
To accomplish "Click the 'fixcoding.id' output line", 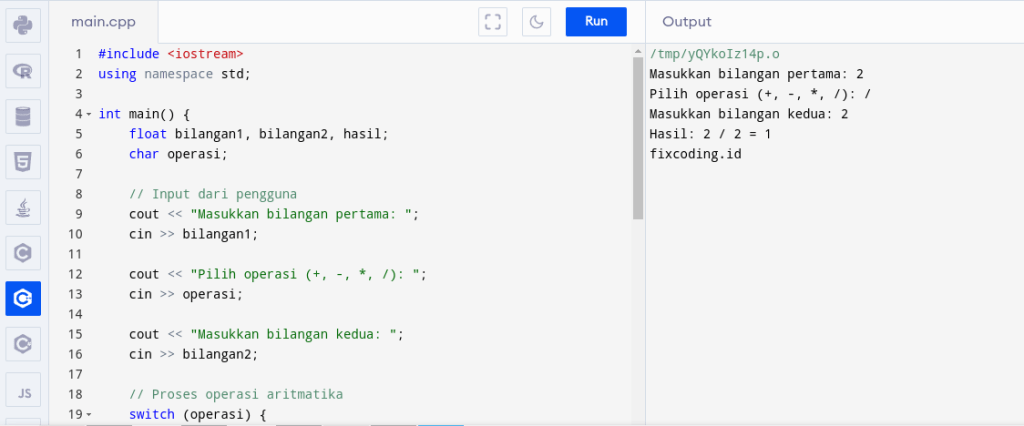I will point(696,155).
